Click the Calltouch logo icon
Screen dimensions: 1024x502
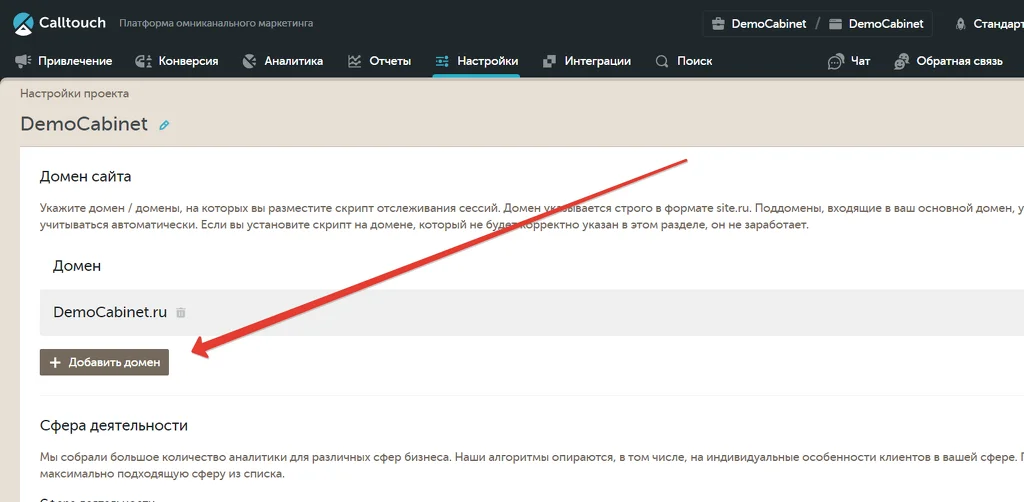point(23,24)
